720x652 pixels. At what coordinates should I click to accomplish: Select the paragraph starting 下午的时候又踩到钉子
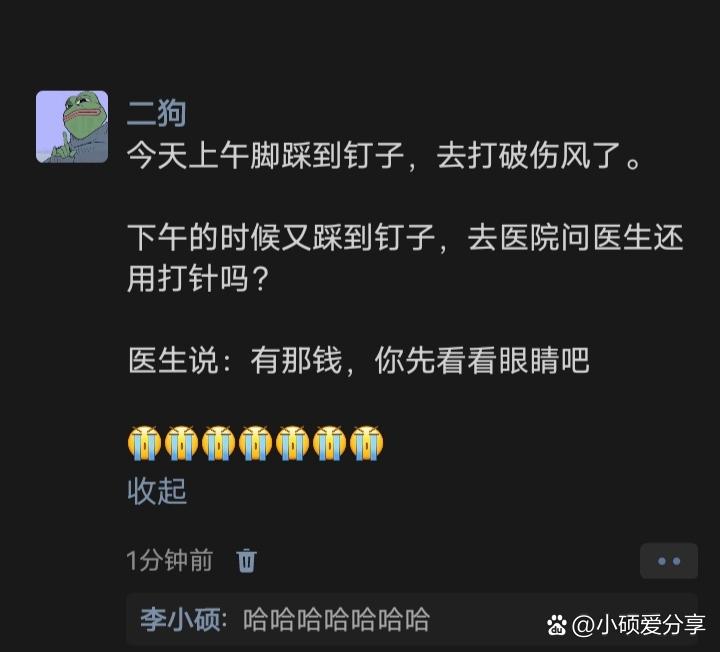[405, 258]
